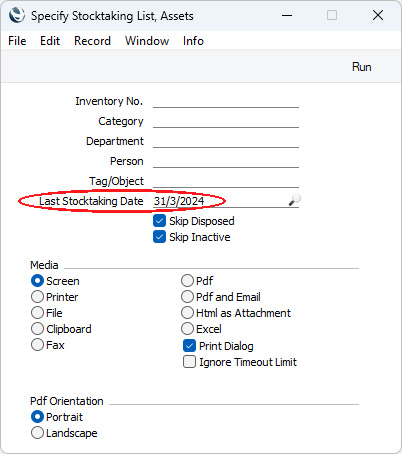Minimize the stocktaking dialog window
Screen dimensions: 402x454
(287, 15)
